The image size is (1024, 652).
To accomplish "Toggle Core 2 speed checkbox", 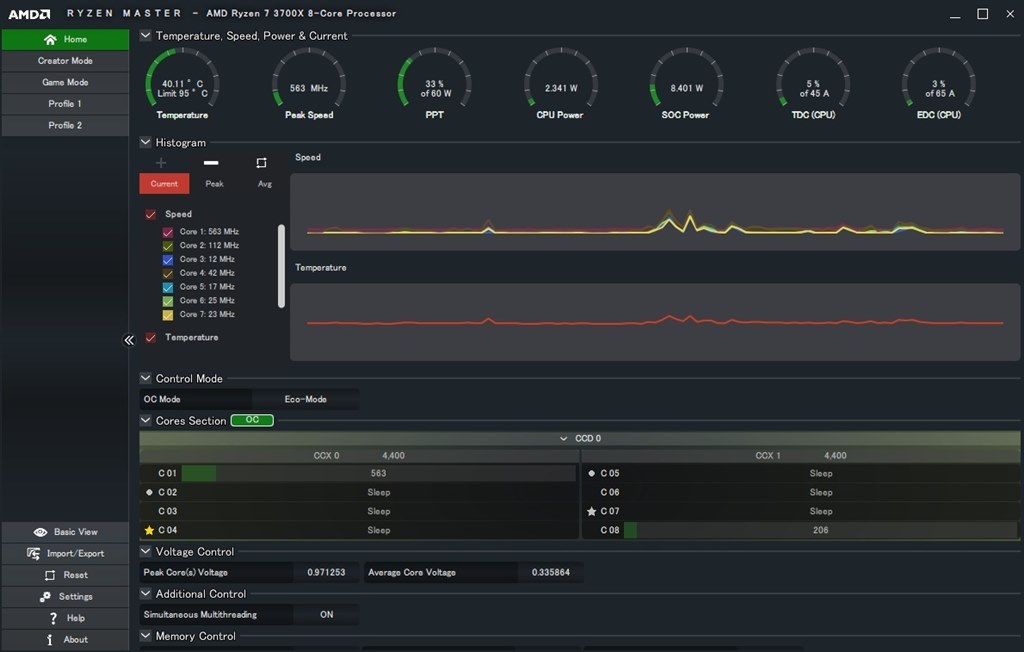I will [x=168, y=246].
